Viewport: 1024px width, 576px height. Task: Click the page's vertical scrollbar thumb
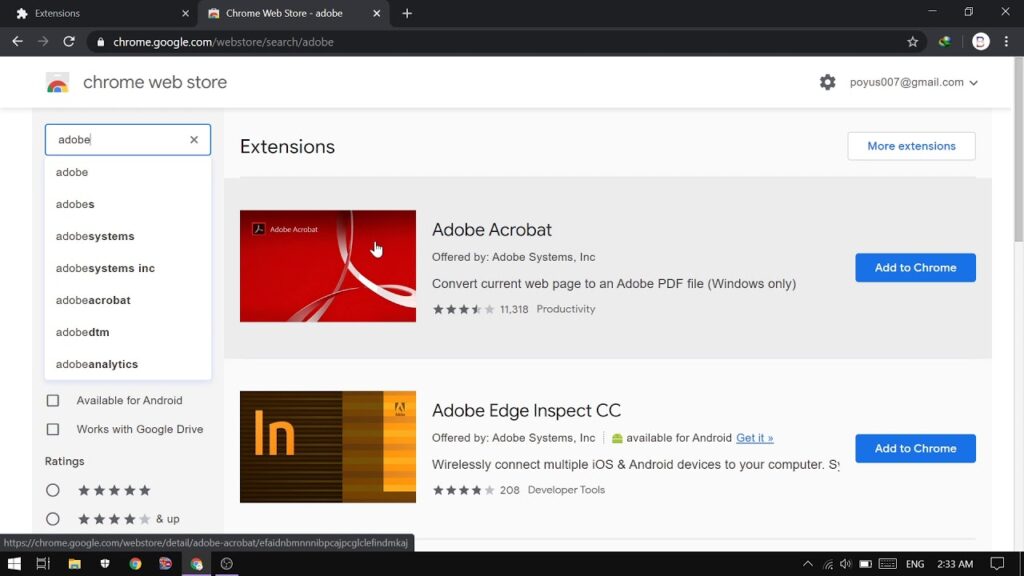(x=1018, y=150)
